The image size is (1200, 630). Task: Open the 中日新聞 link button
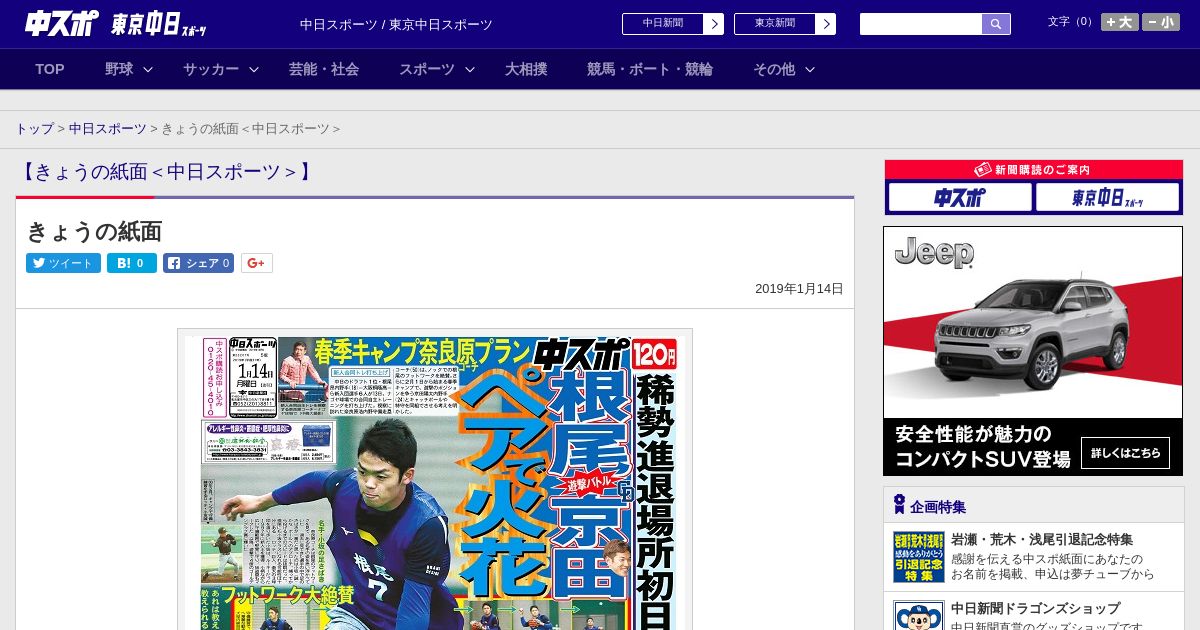pos(663,24)
